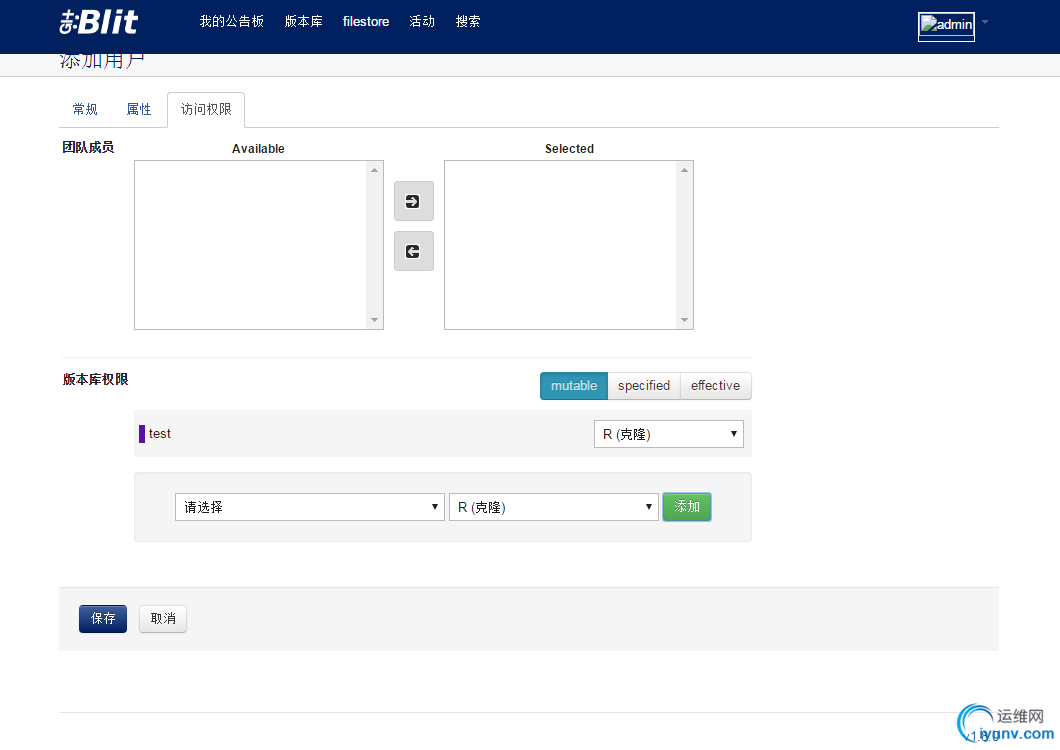The image size is (1060, 750).
Task: Switch to 常规 tab
Action: (x=85, y=110)
